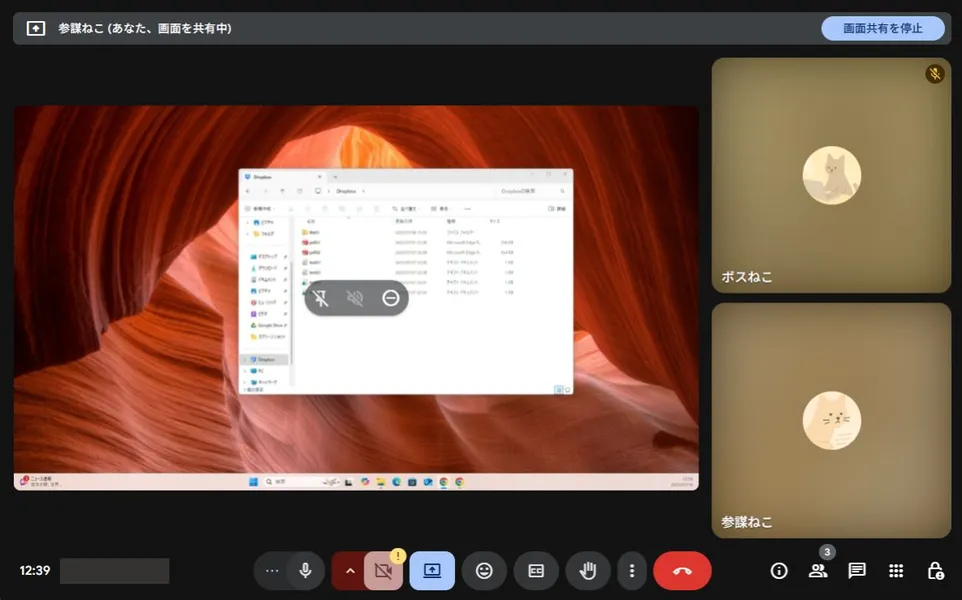Toggle the camera on or off
962x600 pixels.
click(383, 572)
